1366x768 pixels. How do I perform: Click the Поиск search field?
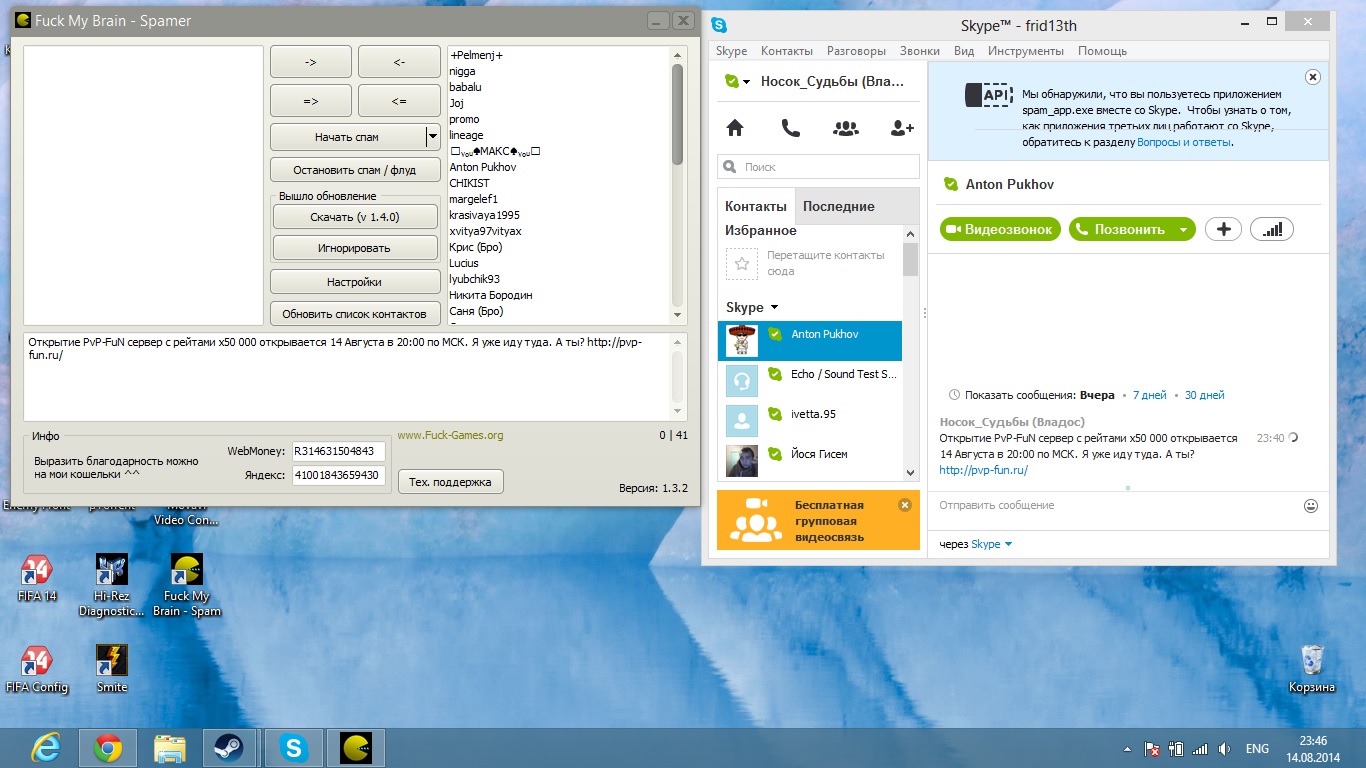click(x=818, y=167)
